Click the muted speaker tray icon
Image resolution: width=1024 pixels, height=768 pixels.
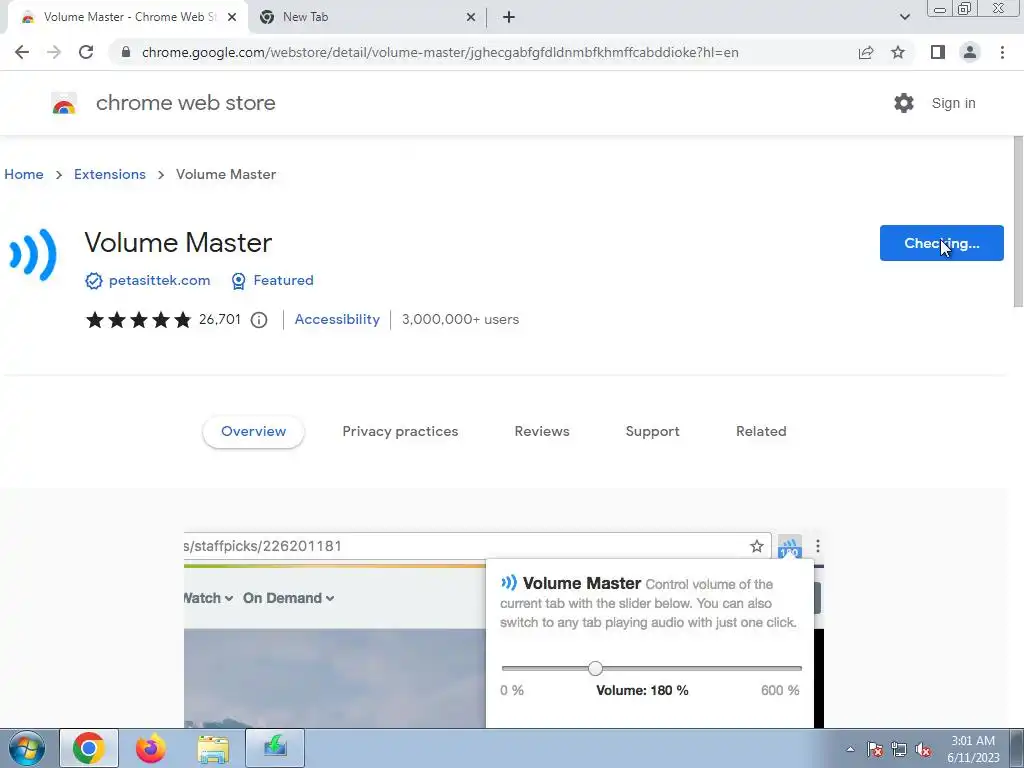923,749
